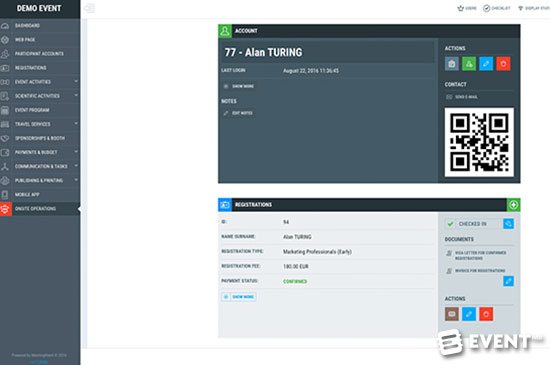The height and width of the screenshot is (365, 550).
Task: Click the '77 - Alan TURING' heading
Action: [x=263, y=52]
